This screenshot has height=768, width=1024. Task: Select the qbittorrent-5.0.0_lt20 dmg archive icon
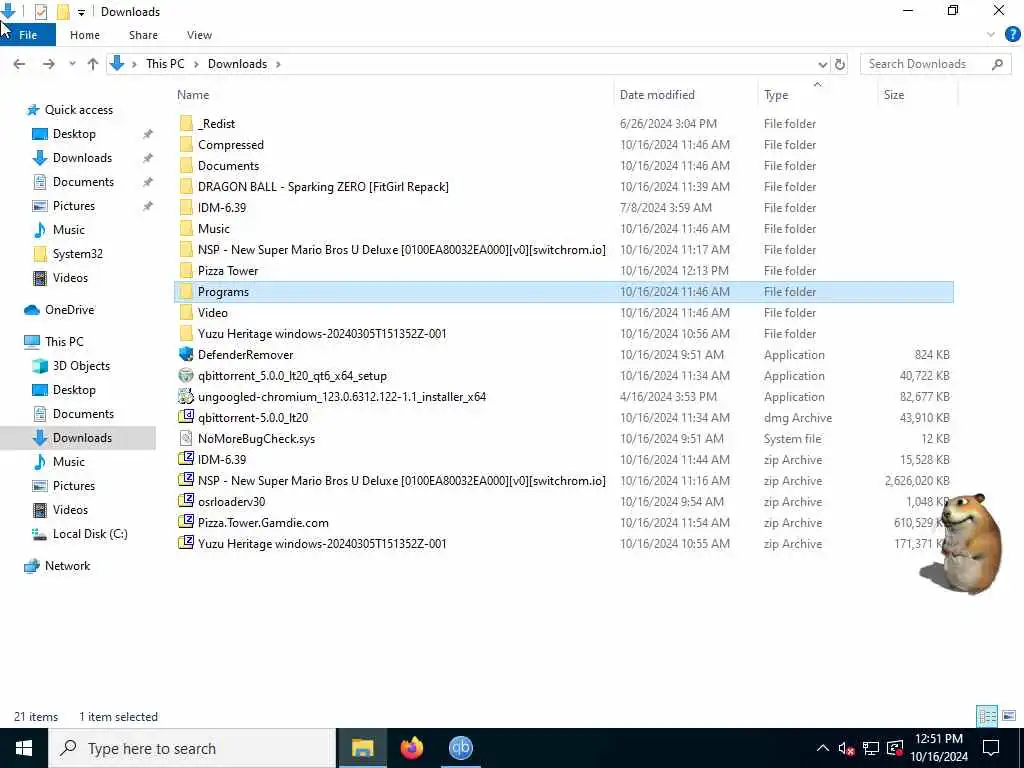(x=186, y=417)
